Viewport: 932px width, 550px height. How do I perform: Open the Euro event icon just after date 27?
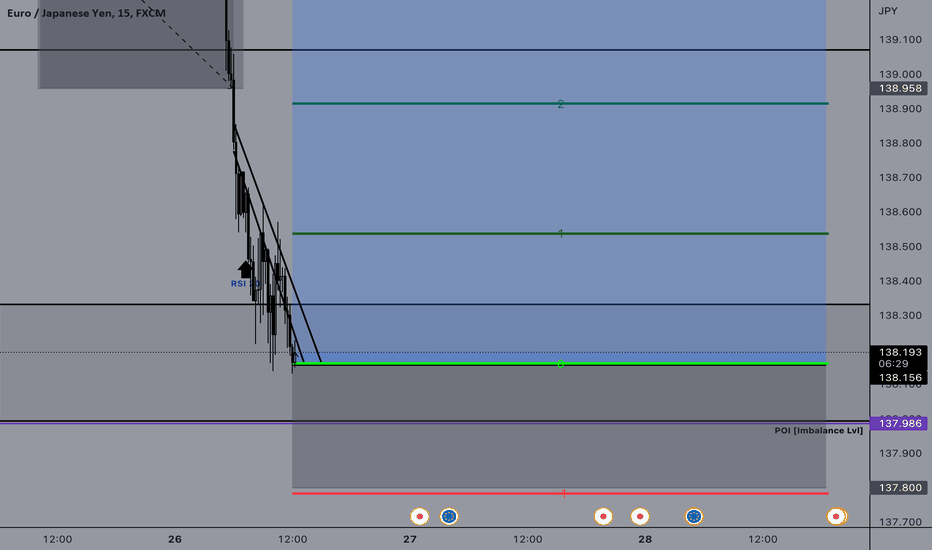click(x=449, y=516)
